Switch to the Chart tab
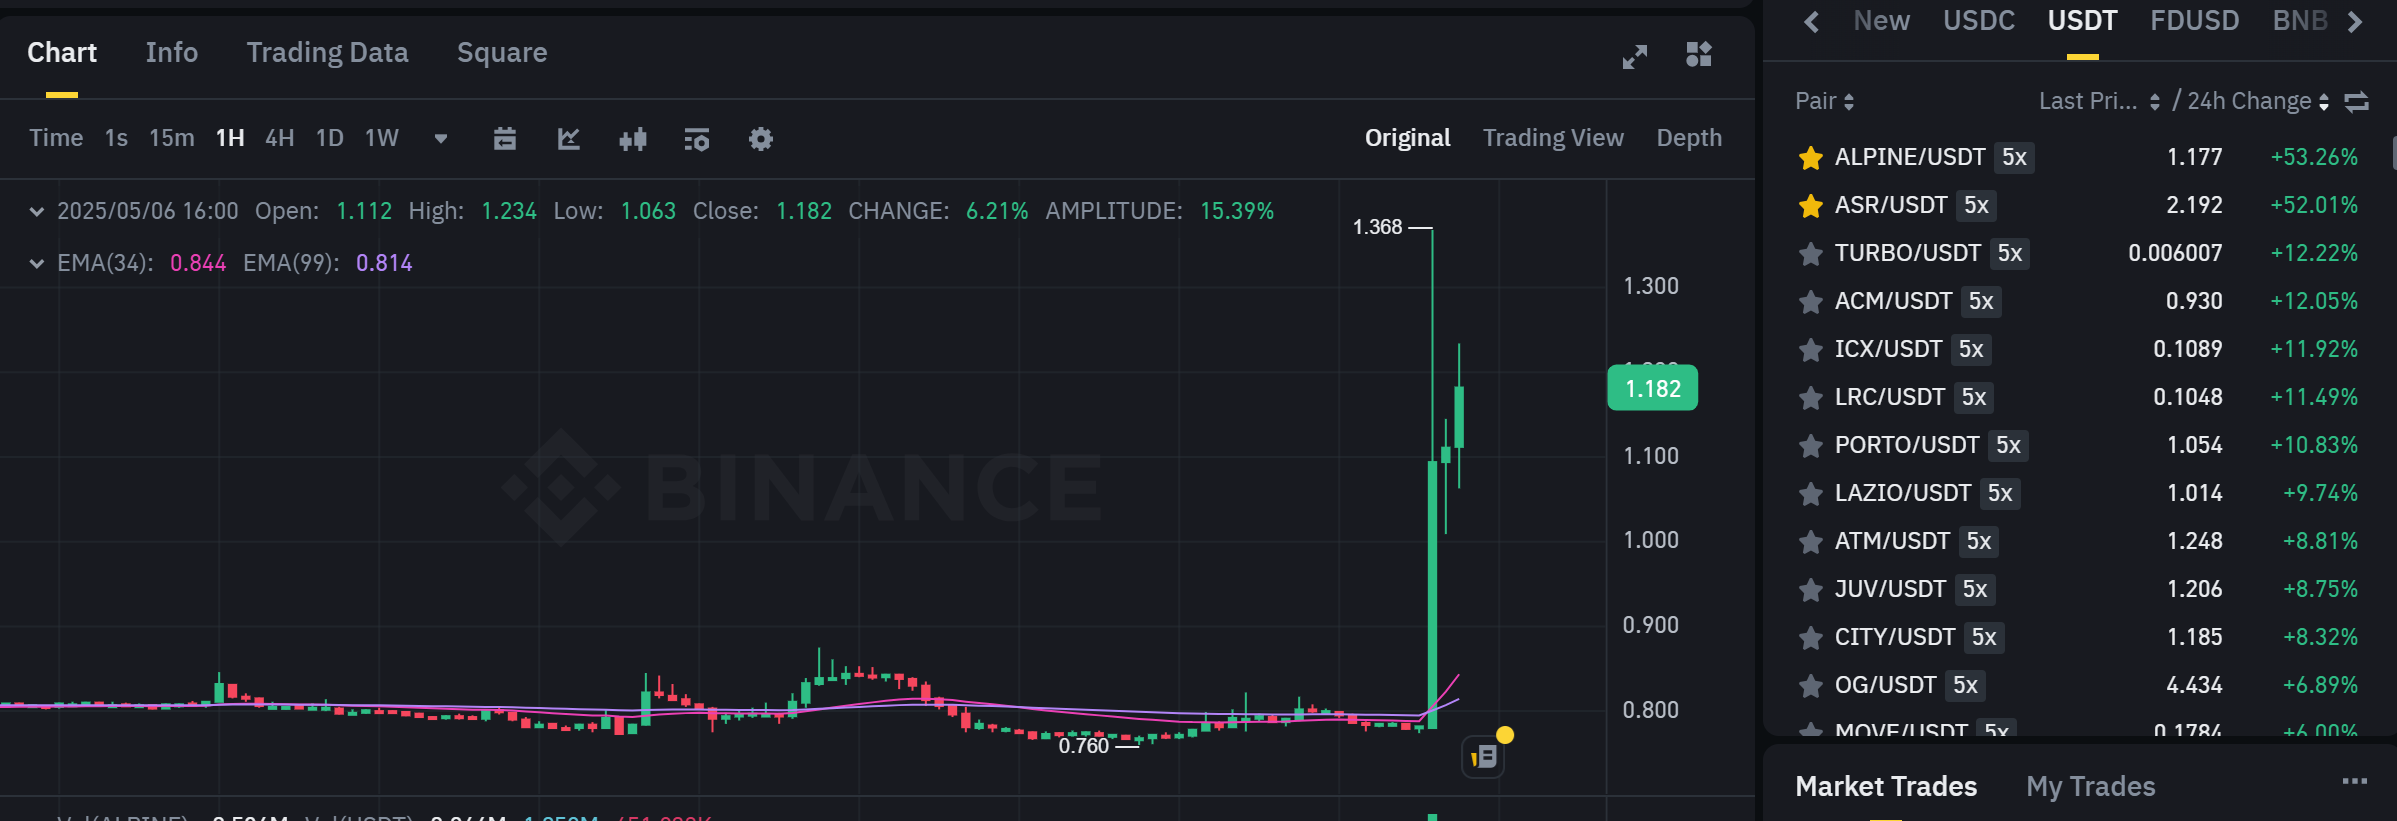The image size is (2397, 821). point(62,53)
